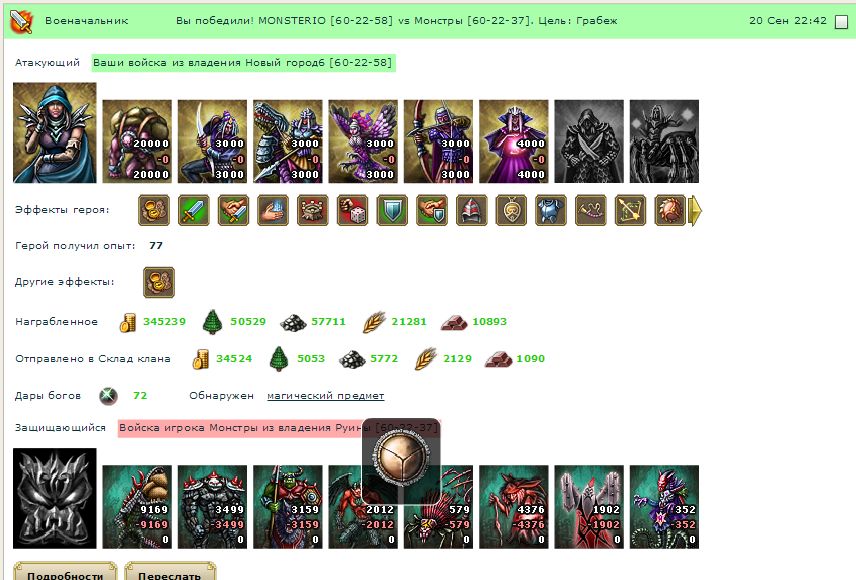The height and width of the screenshot is (580, 856).
Task: Click the Подробности button
Action: click(x=65, y=571)
